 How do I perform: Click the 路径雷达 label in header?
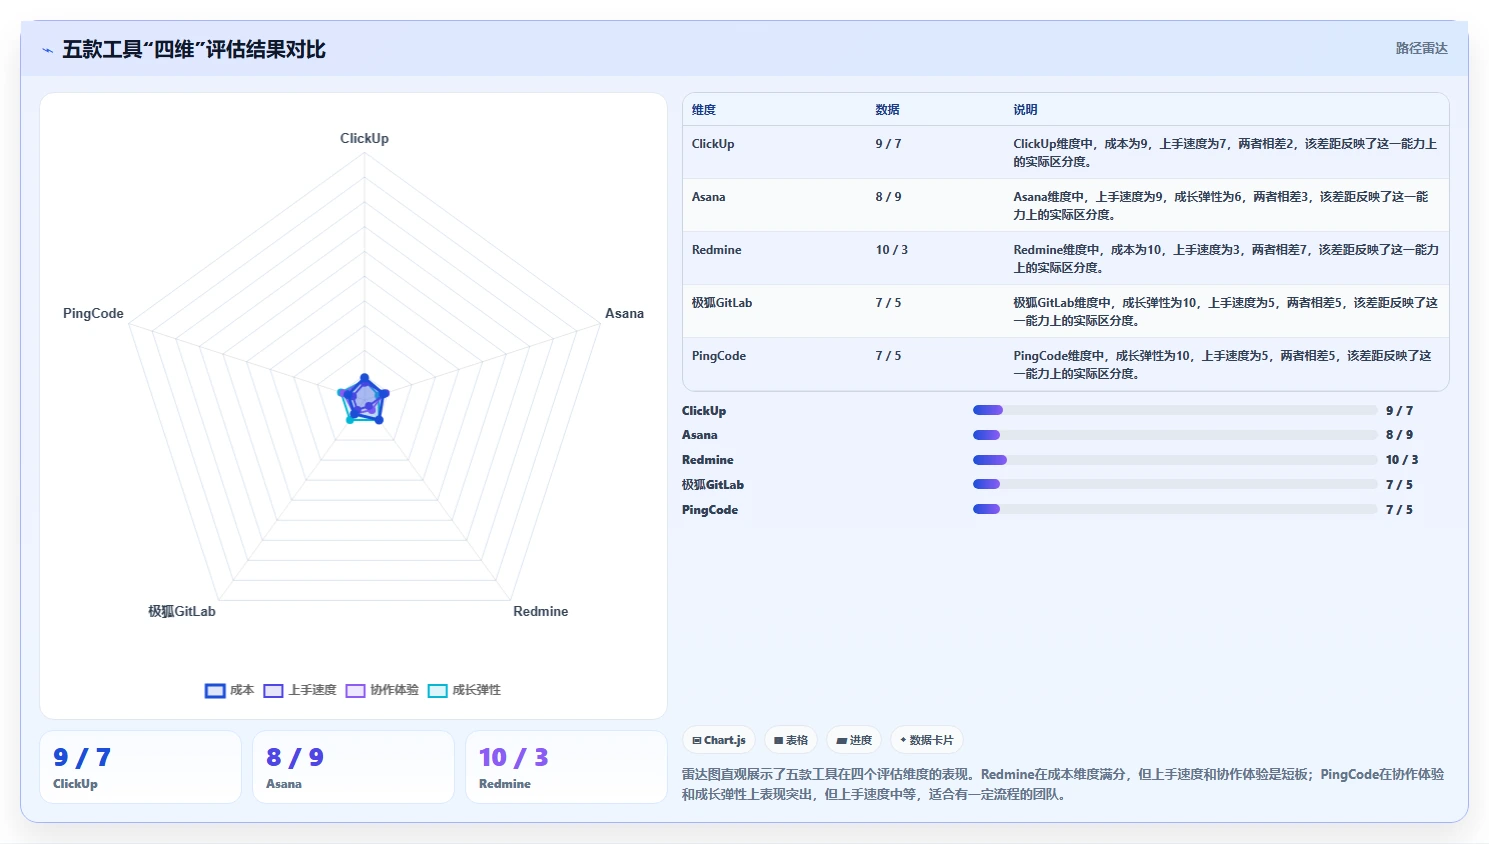(1421, 48)
